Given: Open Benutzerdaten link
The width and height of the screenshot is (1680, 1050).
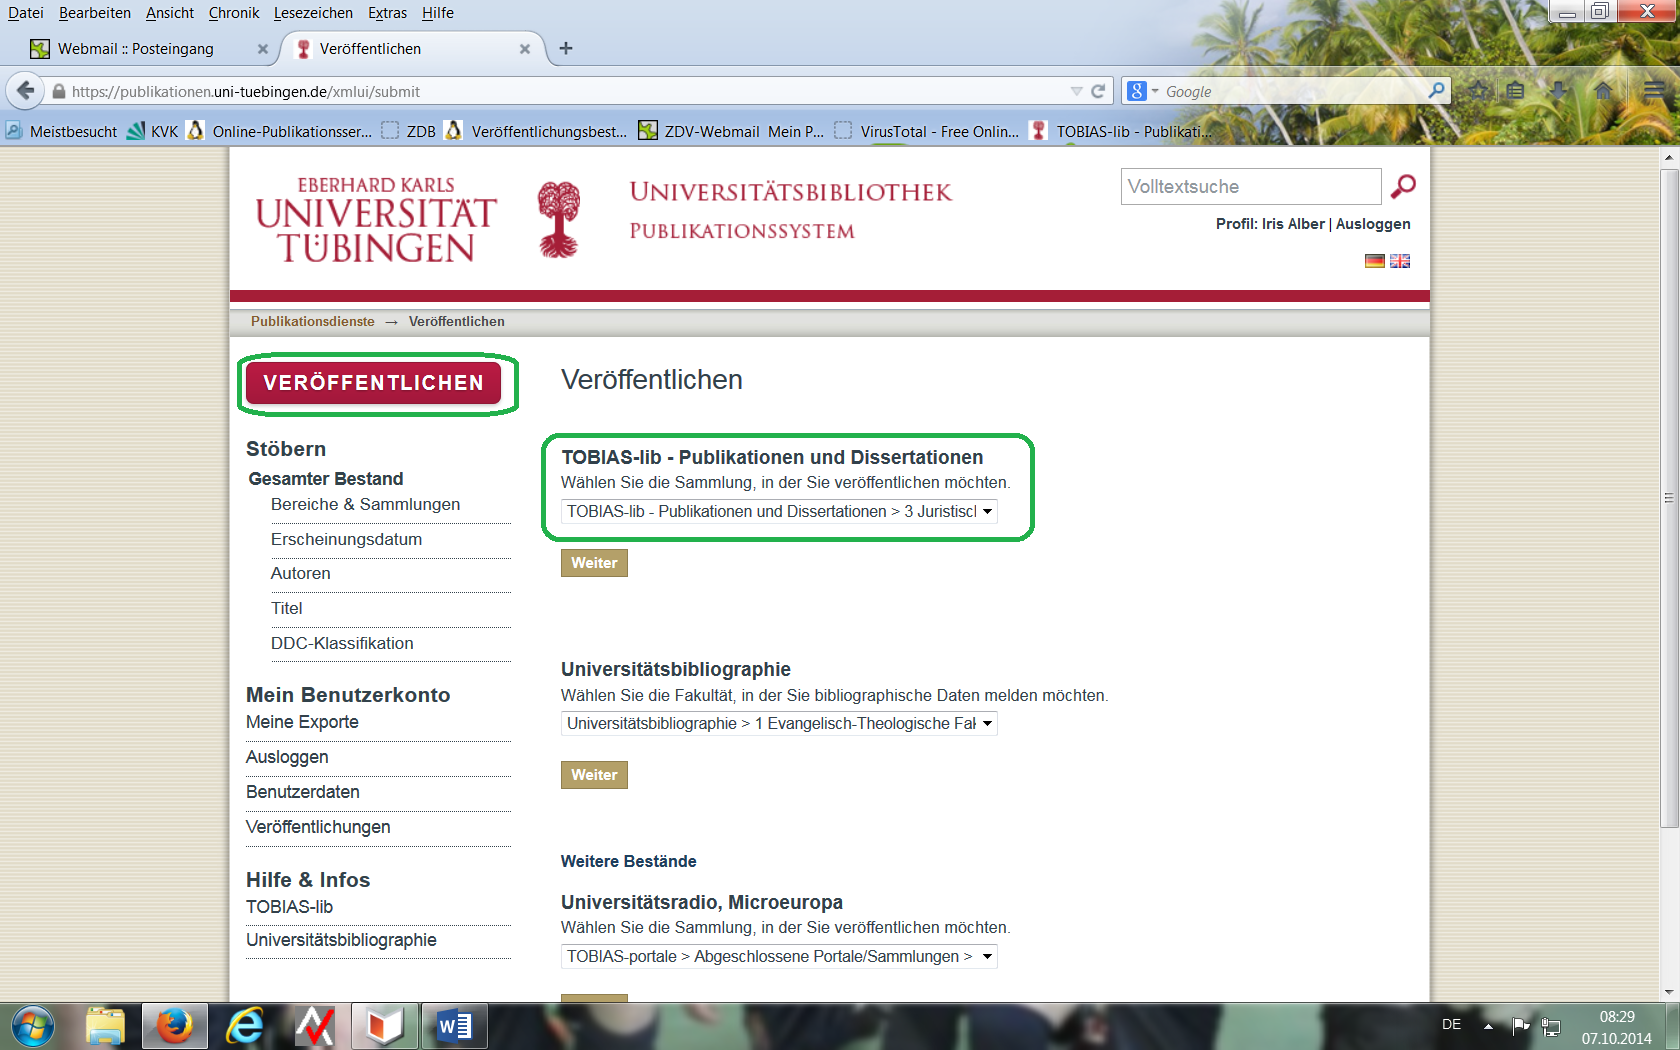Looking at the screenshot, I should (x=302, y=792).
